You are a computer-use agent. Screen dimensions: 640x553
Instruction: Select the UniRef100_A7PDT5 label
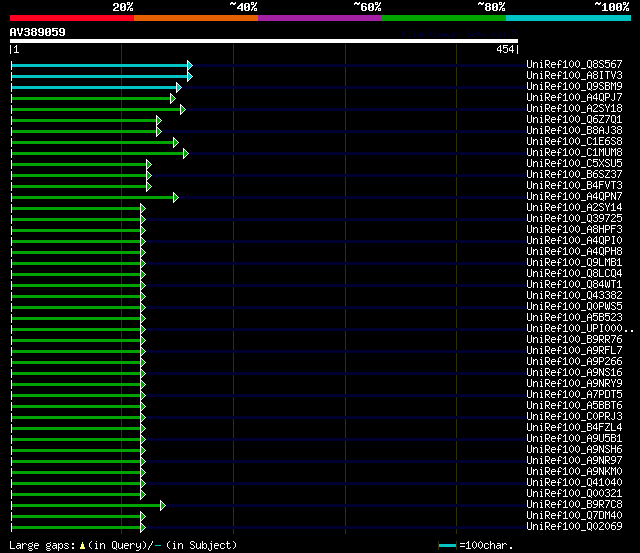pos(574,395)
